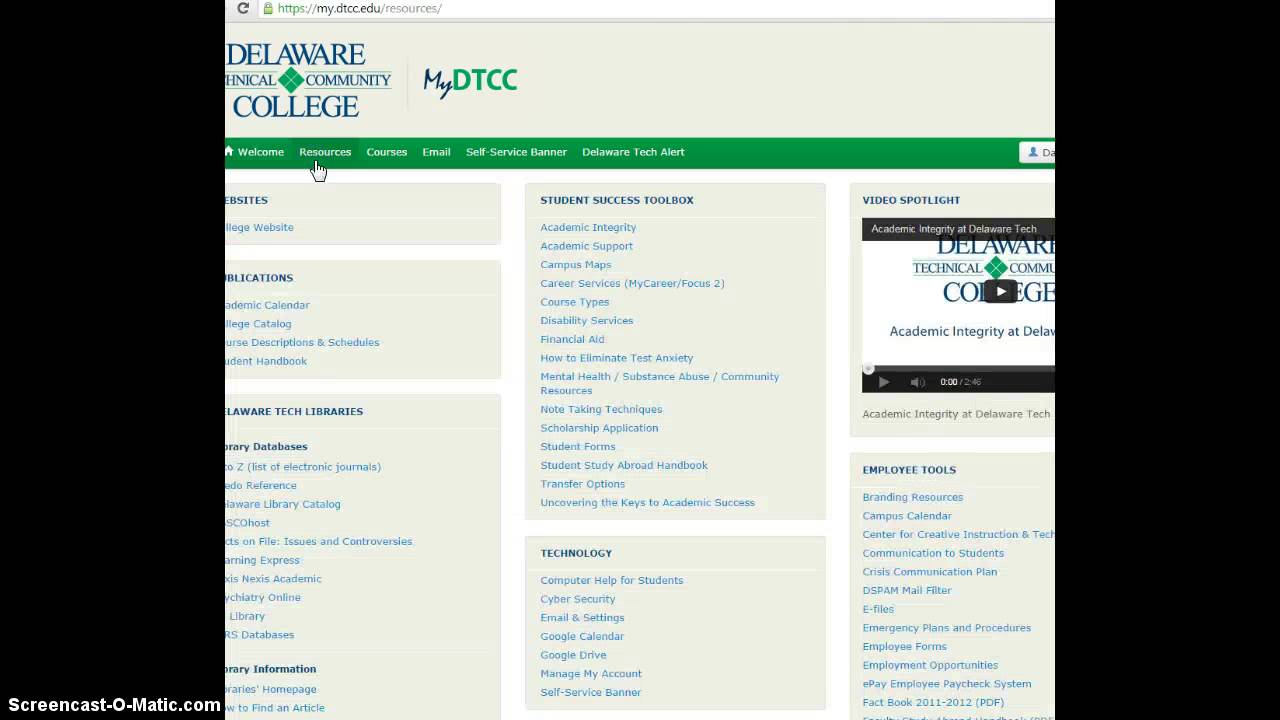Open Center for Creative Instruction & Tech link

(958, 534)
